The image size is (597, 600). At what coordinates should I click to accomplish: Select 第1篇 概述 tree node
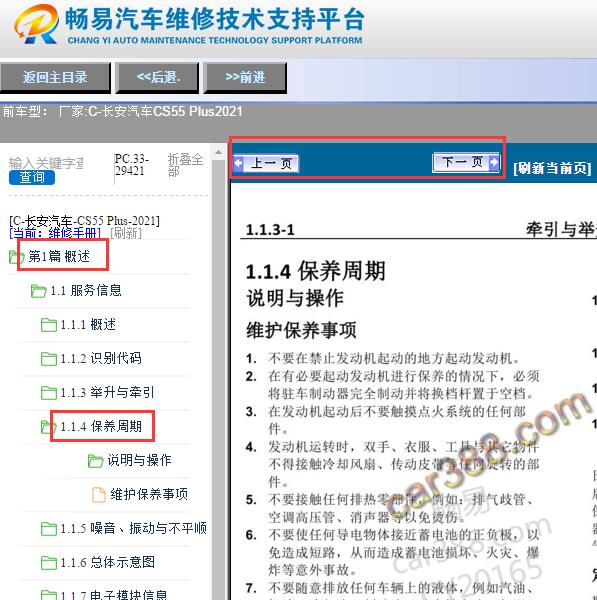pos(59,256)
